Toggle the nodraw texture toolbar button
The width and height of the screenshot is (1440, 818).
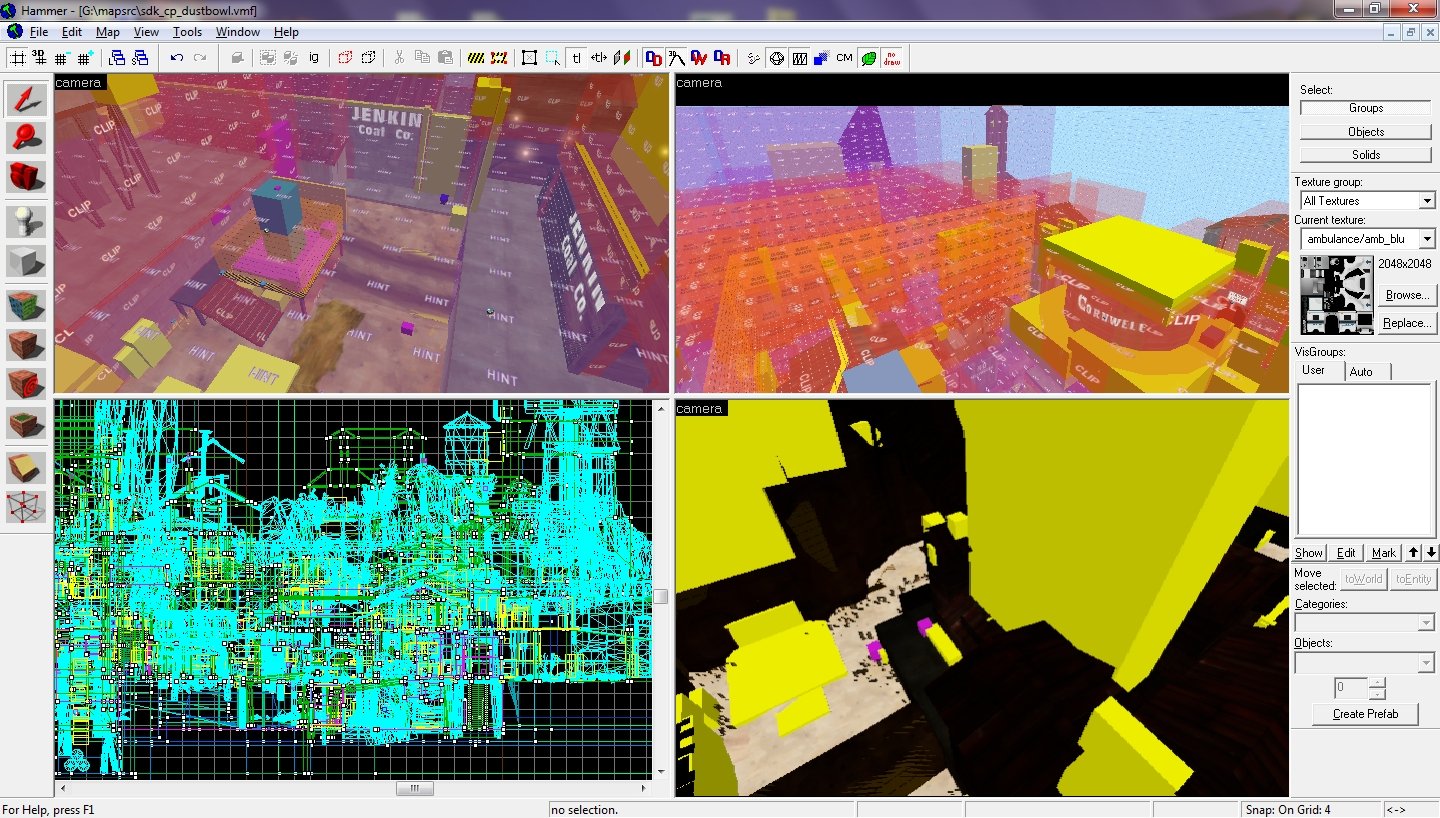click(891, 58)
